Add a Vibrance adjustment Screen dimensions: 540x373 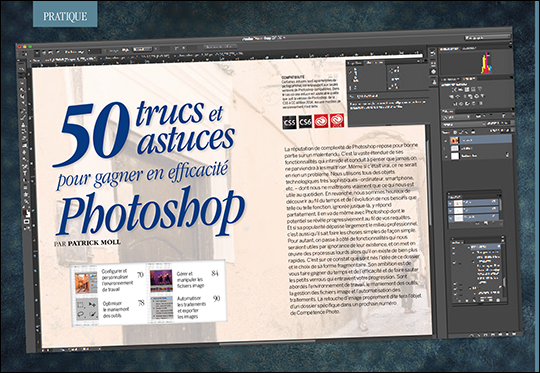coord(479,90)
